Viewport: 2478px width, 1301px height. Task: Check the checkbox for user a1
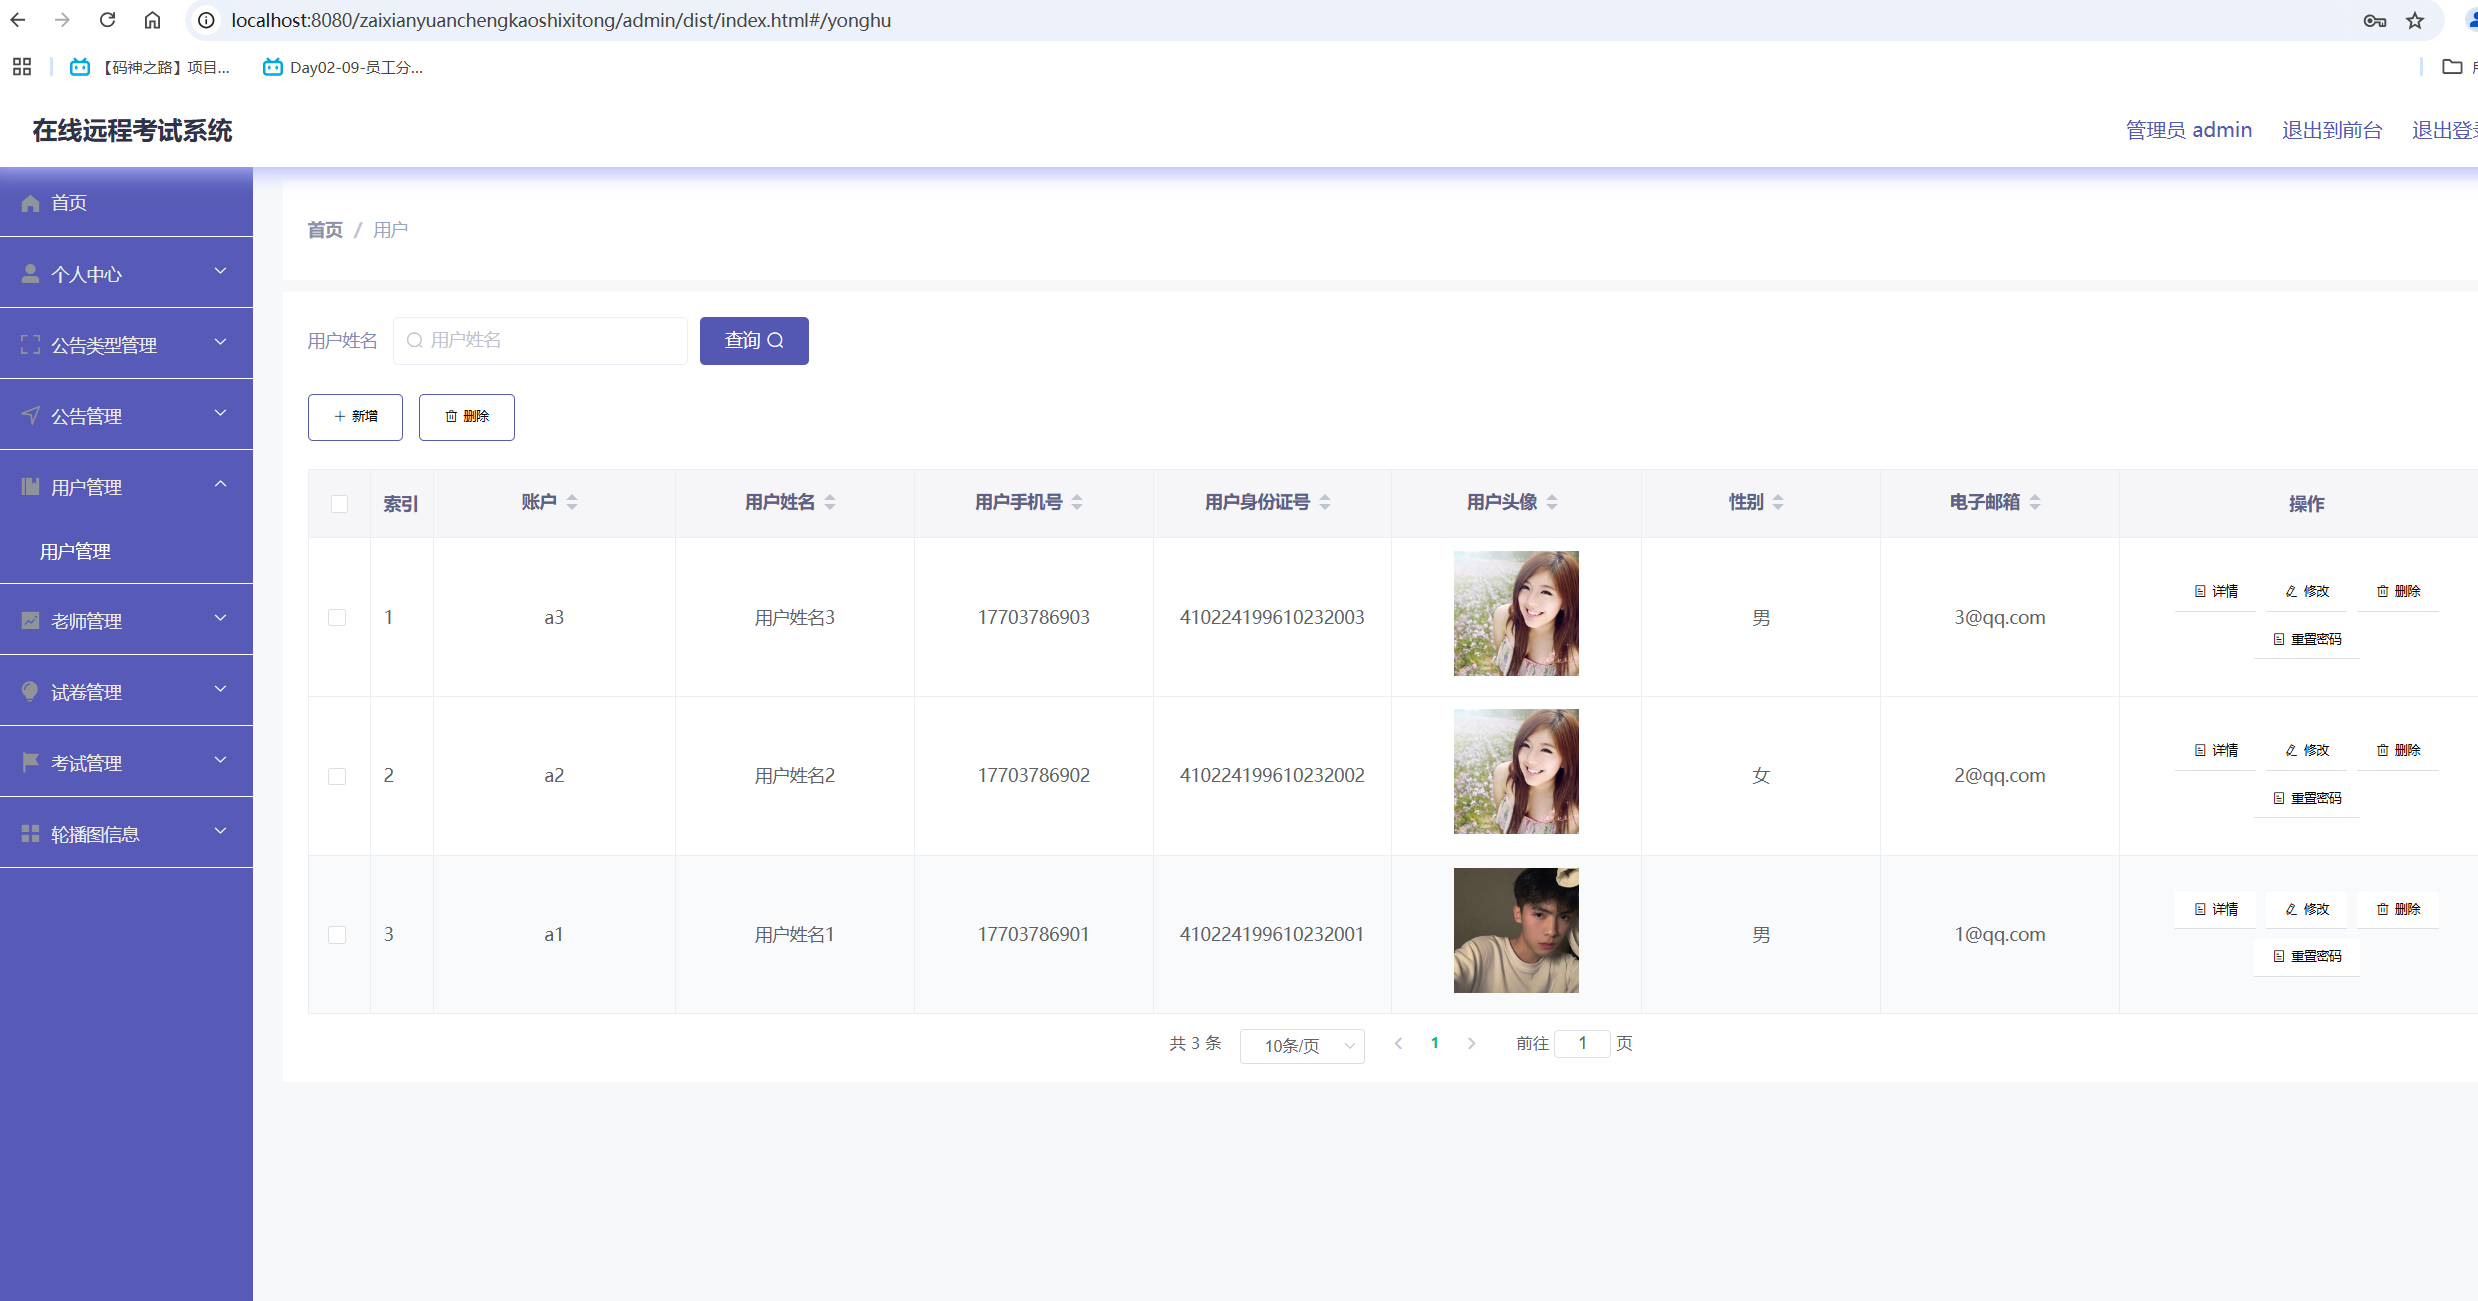click(338, 934)
